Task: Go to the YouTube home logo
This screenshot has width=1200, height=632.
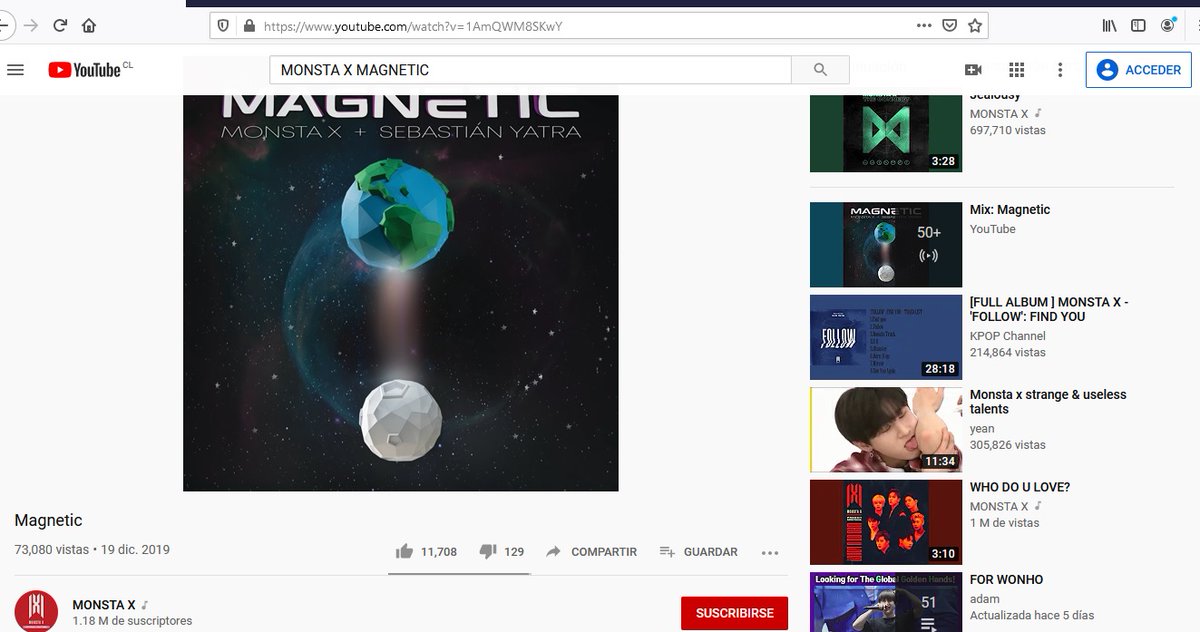Action: (x=84, y=70)
